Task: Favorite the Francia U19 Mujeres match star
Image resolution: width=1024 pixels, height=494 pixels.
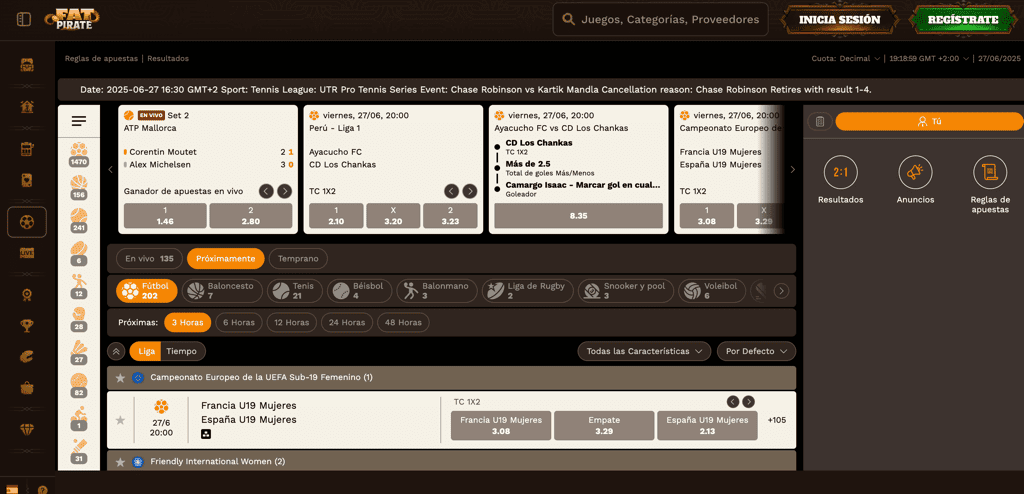Action: [120, 420]
